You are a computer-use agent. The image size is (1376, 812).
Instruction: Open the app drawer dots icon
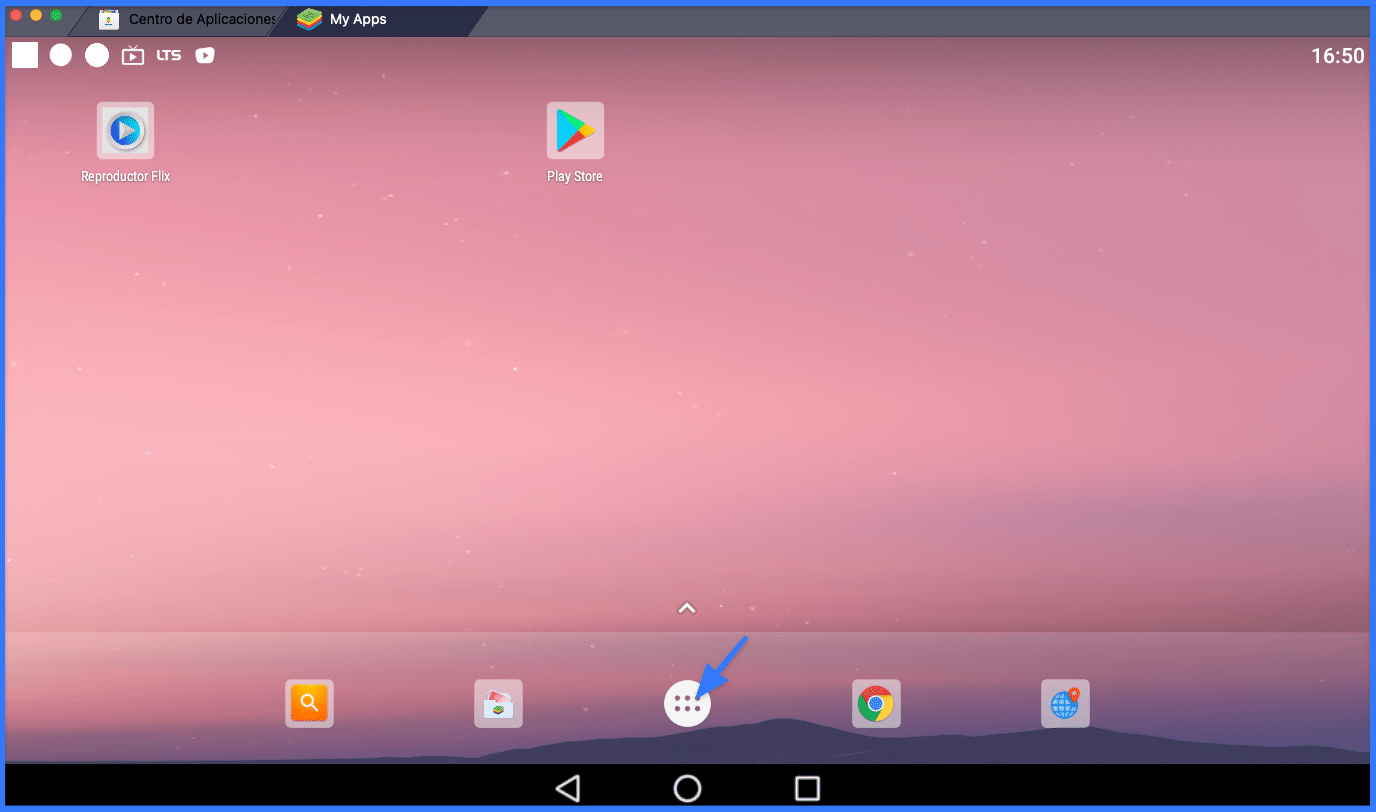click(687, 703)
